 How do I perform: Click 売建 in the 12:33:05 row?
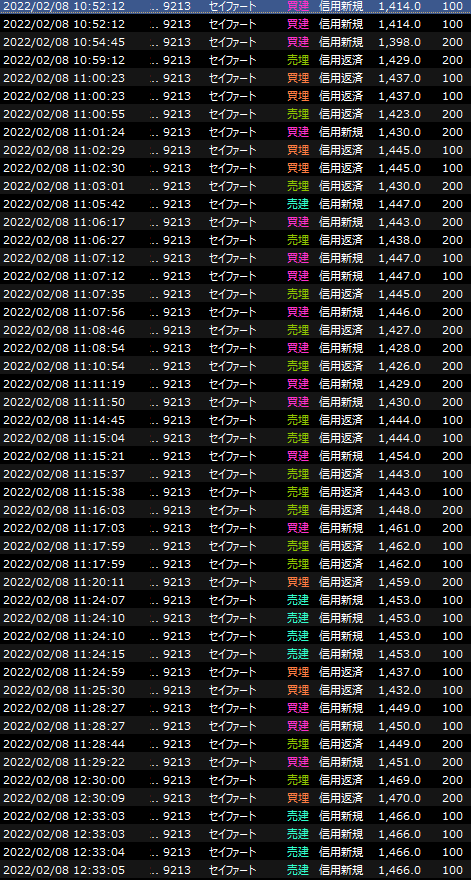click(298, 868)
